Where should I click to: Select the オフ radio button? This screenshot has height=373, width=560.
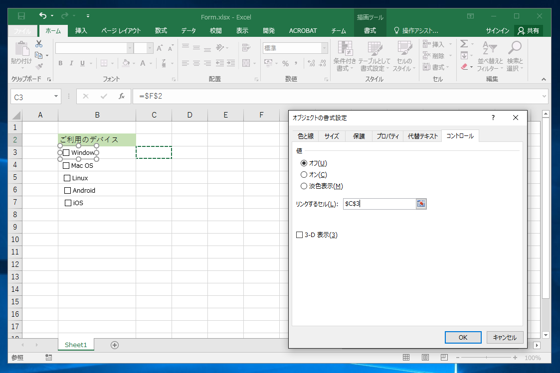pos(304,163)
